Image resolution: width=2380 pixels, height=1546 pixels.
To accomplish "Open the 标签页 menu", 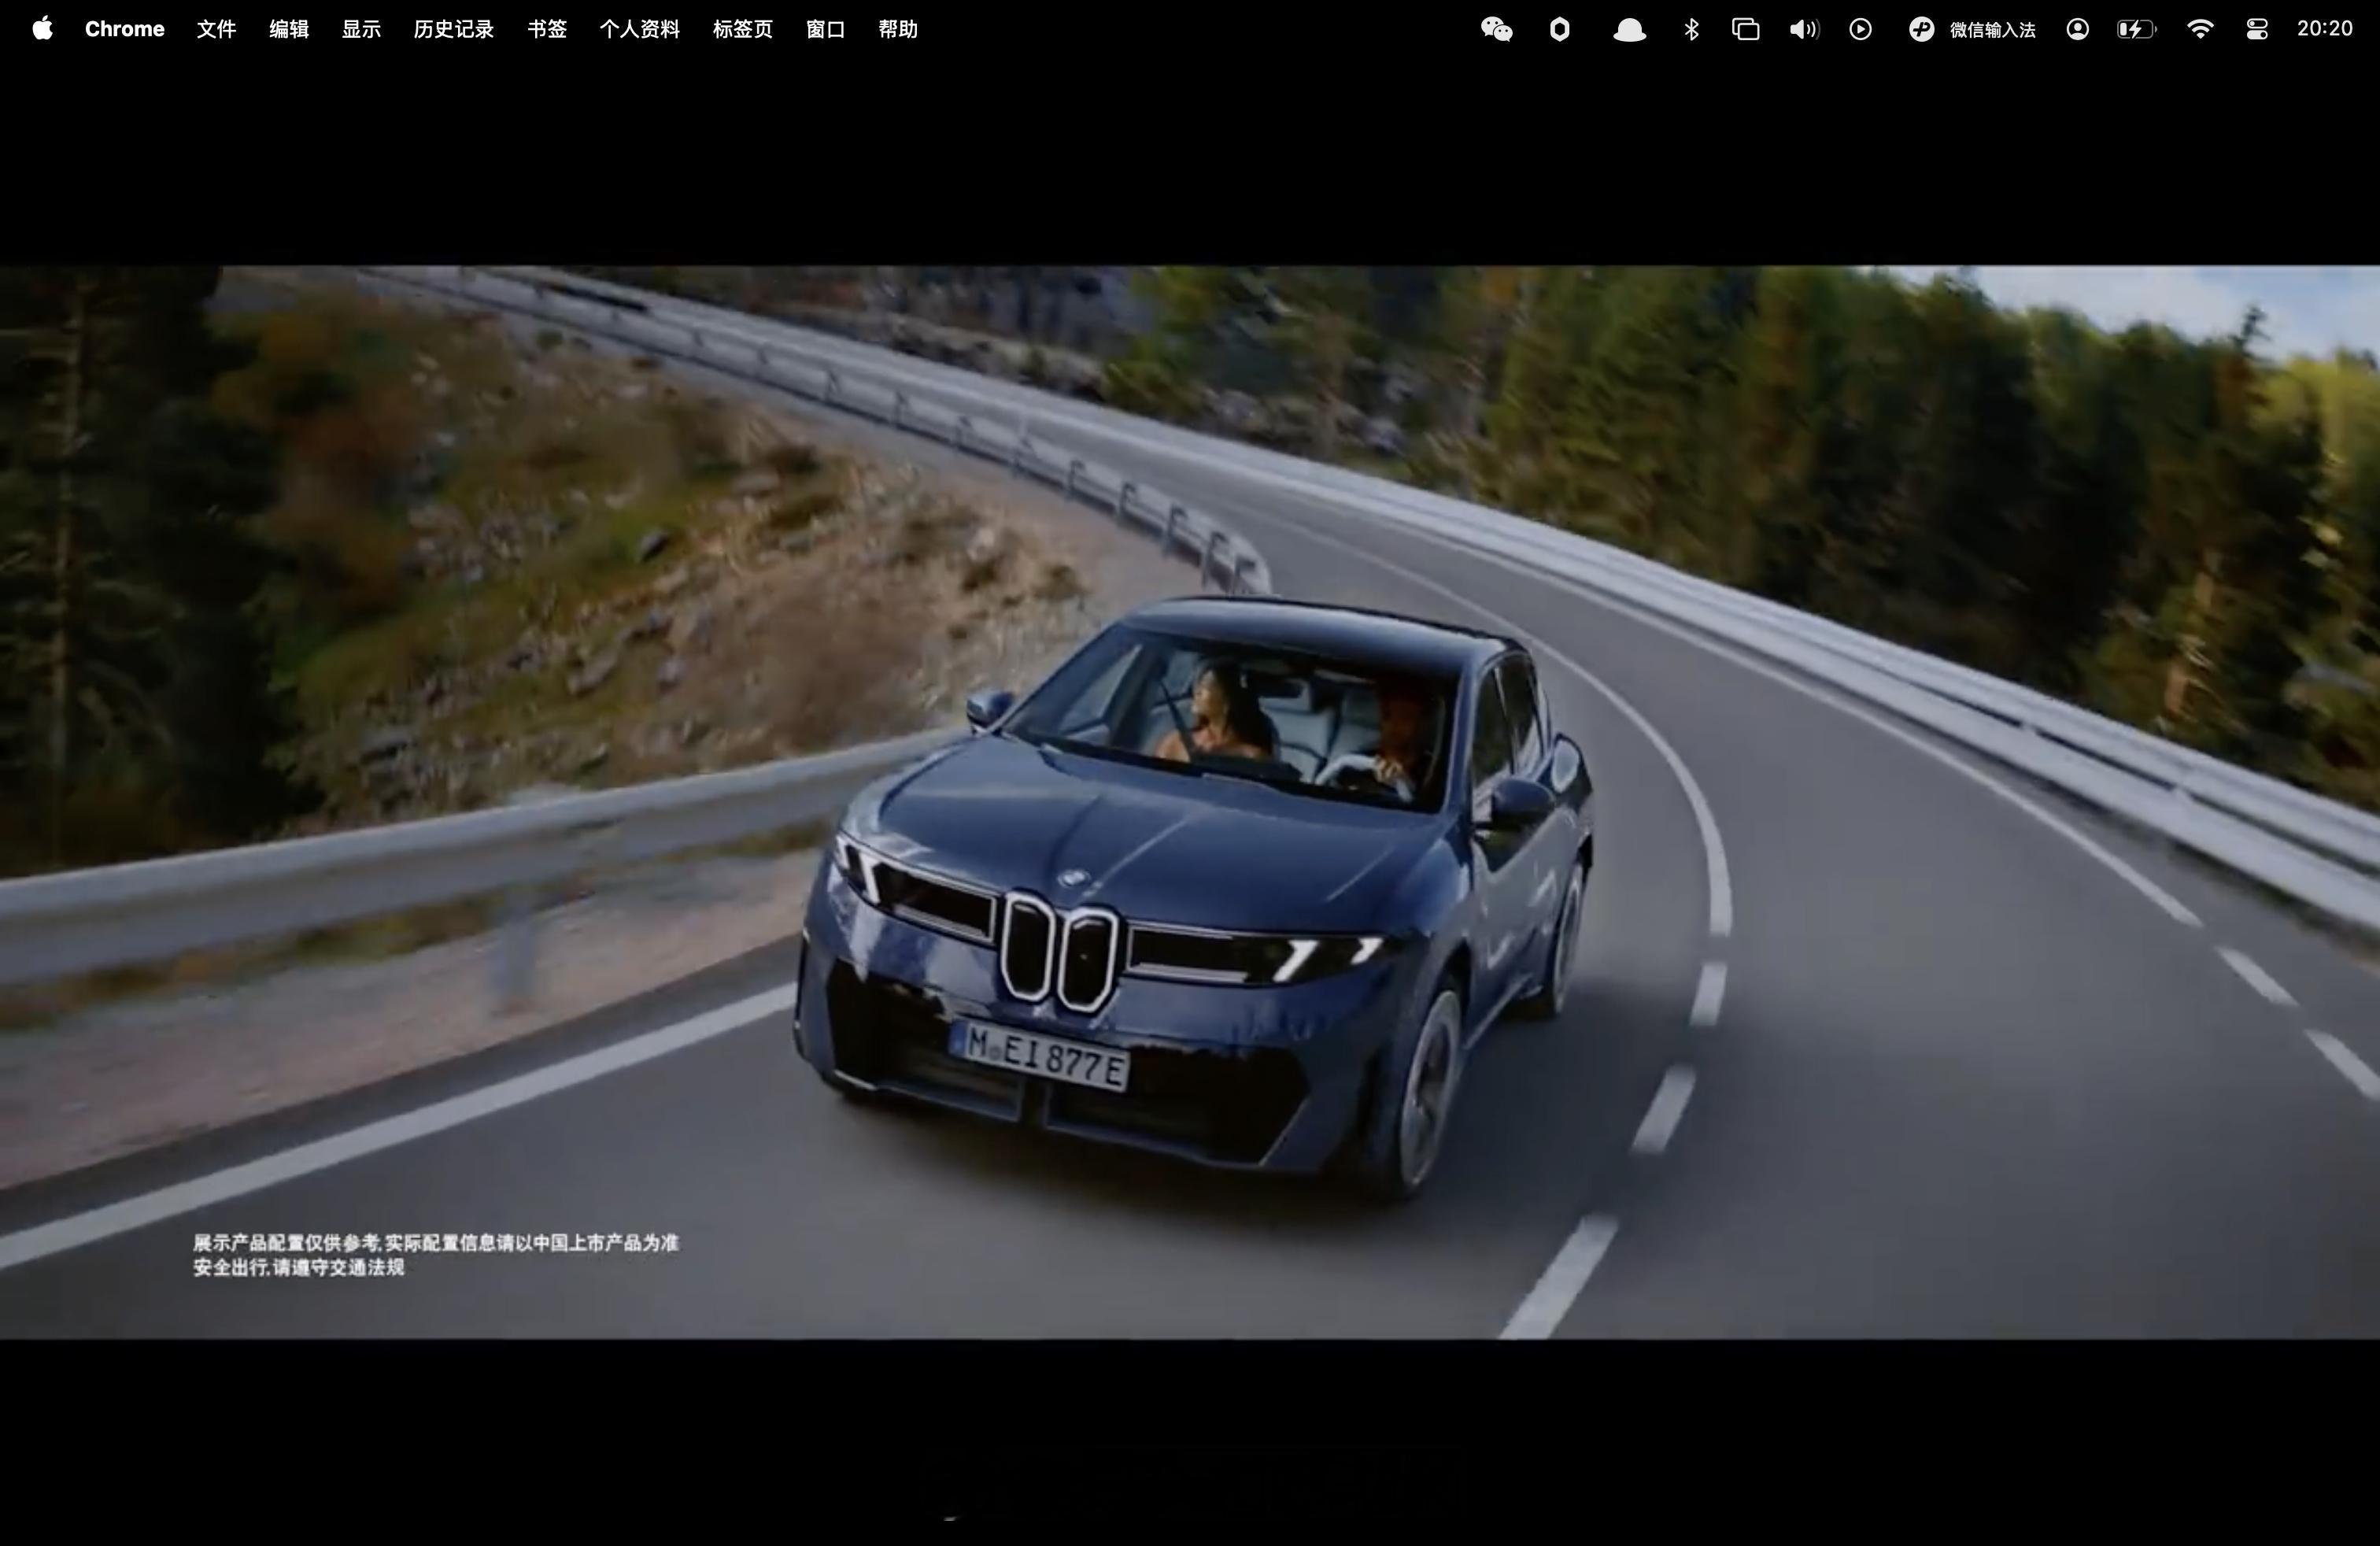I will (x=743, y=29).
